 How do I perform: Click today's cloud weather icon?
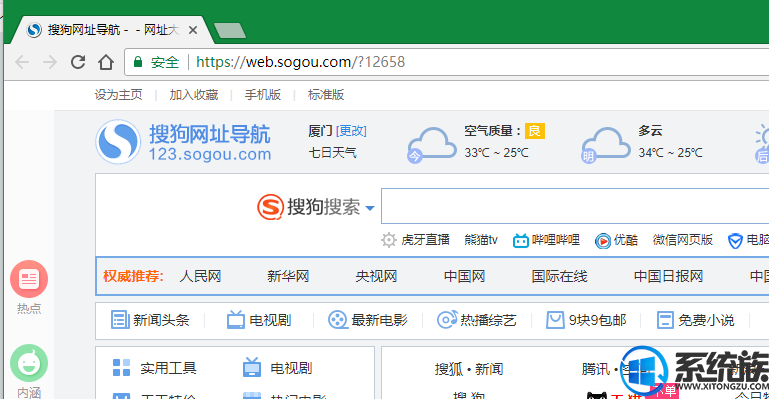click(x=431, y=145)
